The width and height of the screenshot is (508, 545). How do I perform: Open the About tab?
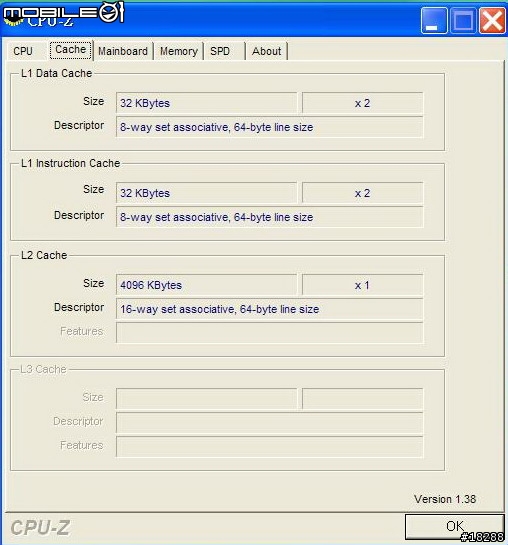pyautogui.click(x=267, y=51)
